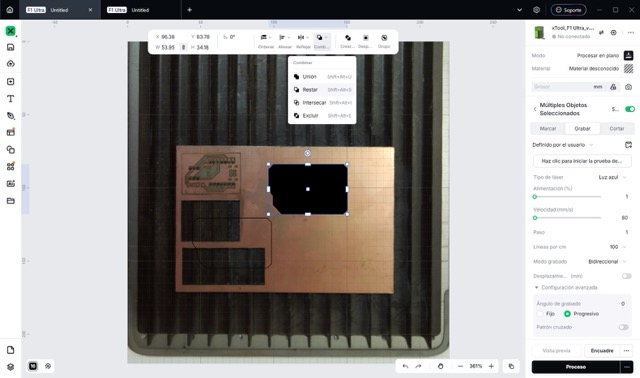Screen dimensions: 640x378
Task: Click the zoom in plus button
Action: pos(491,366)
